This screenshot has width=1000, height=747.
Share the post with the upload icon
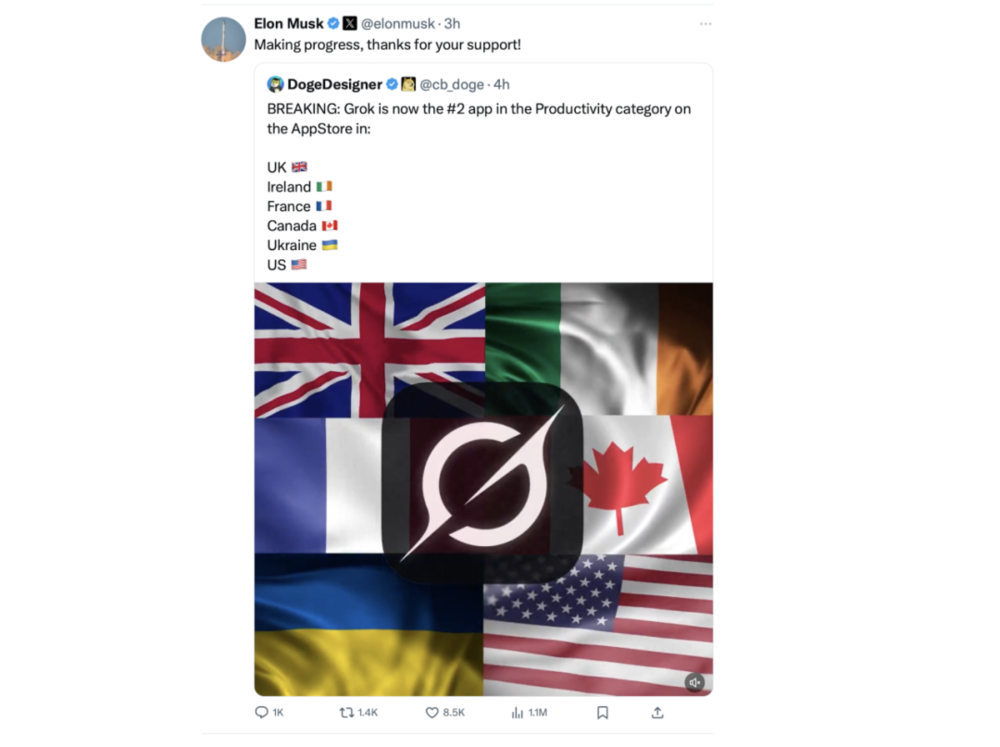[657, 713]
